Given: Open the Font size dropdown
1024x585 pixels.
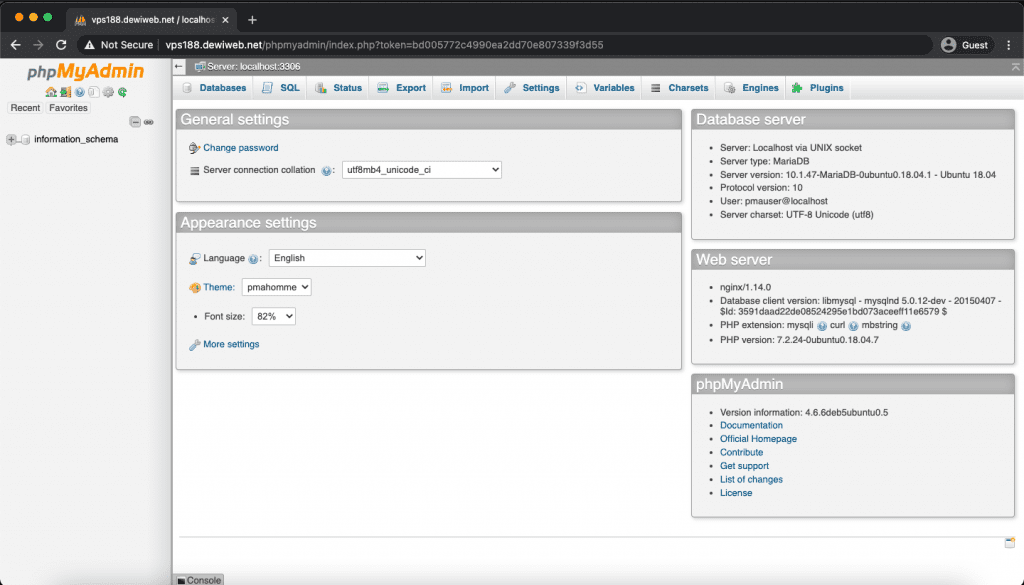Looking at the screenshot, I should click(274, 316).
